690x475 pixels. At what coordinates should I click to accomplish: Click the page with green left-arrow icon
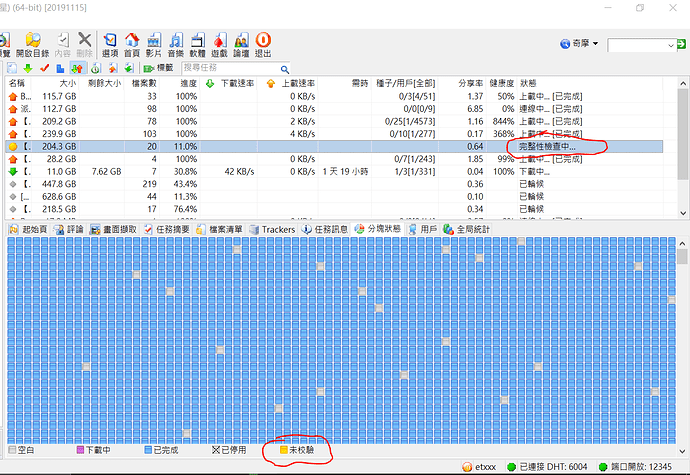tap(128, 68)
